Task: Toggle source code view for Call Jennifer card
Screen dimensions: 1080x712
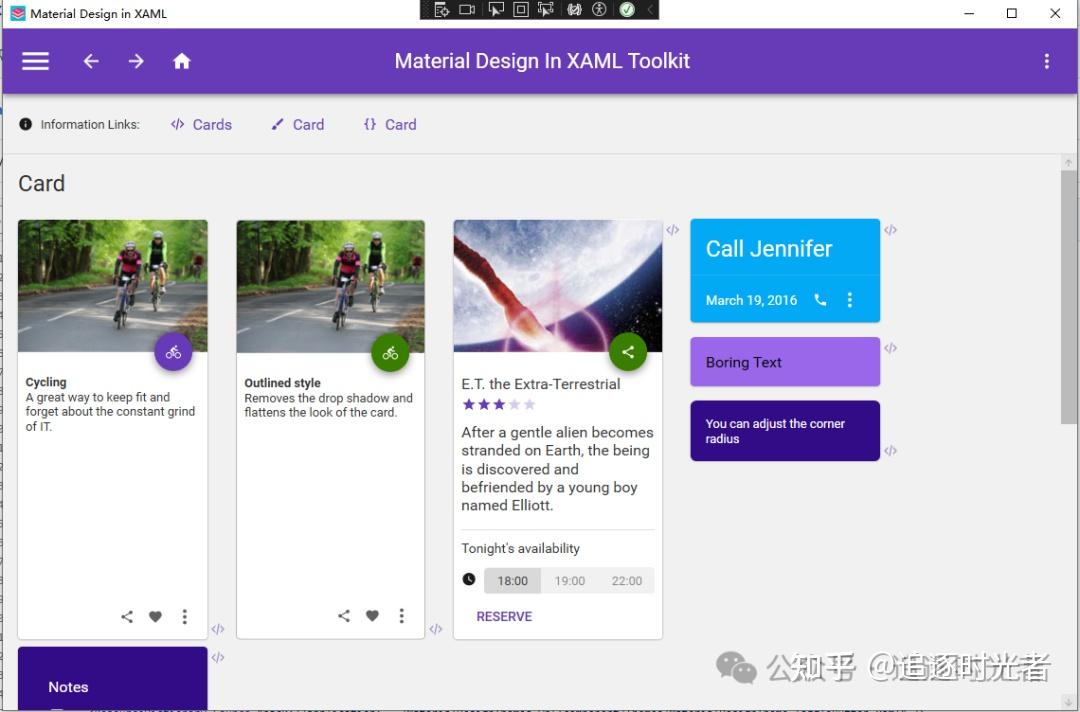Action: [x=891, y=229]
